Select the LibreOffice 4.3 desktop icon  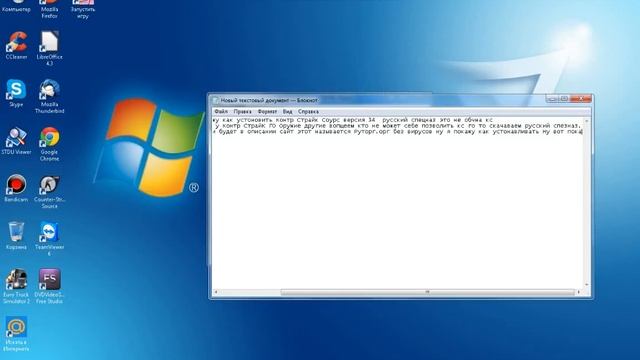point(49,48)
